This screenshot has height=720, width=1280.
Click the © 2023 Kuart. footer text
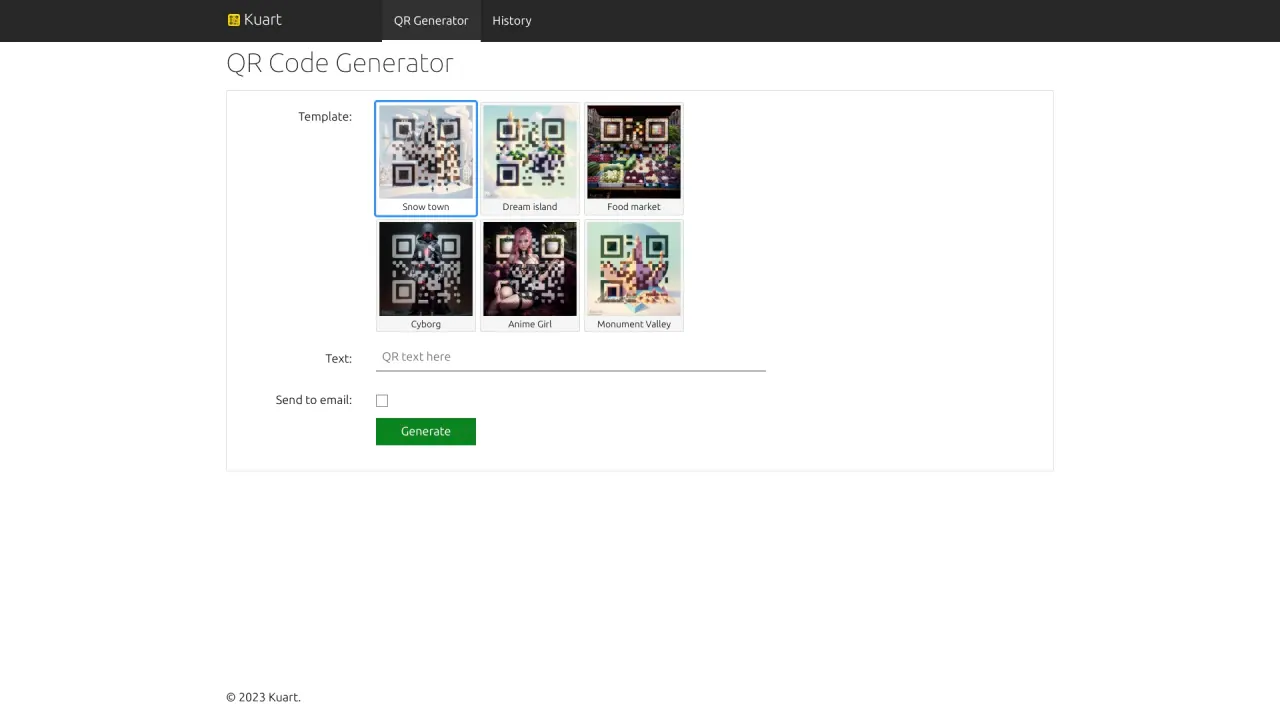click(263, 697)
